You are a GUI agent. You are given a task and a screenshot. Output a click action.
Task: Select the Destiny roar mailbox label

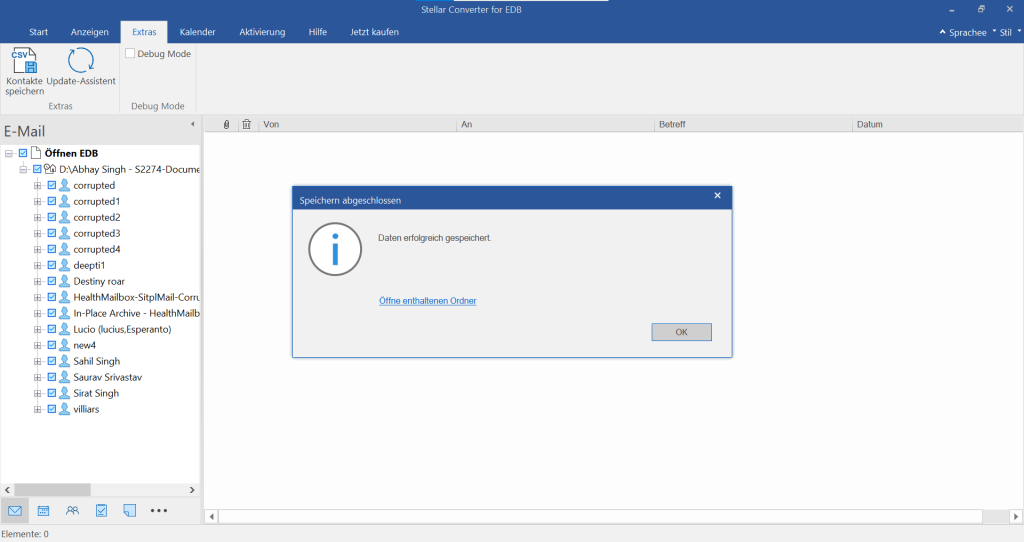tap(99, 281)
